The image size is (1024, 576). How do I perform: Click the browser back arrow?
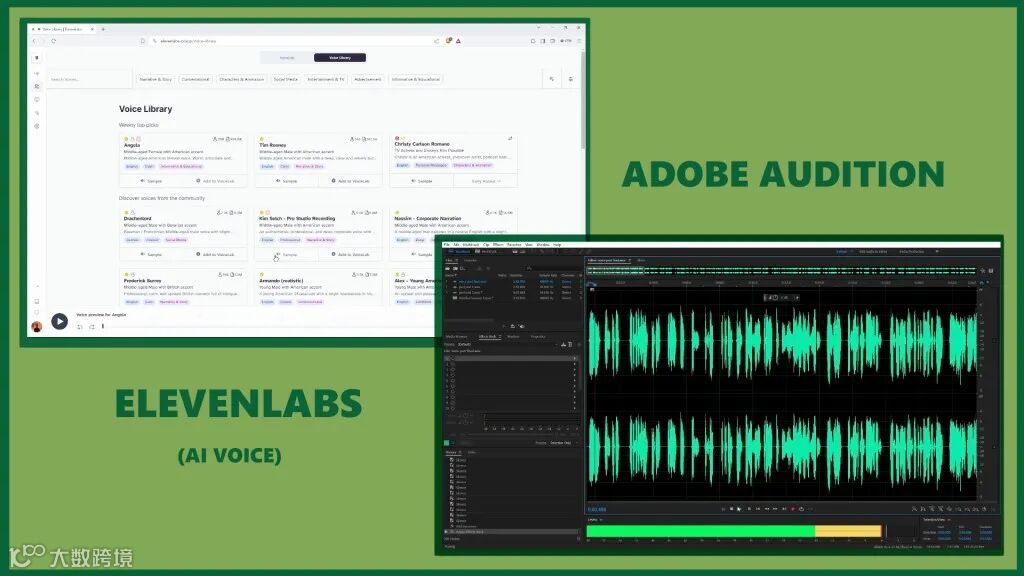[35, 40]
